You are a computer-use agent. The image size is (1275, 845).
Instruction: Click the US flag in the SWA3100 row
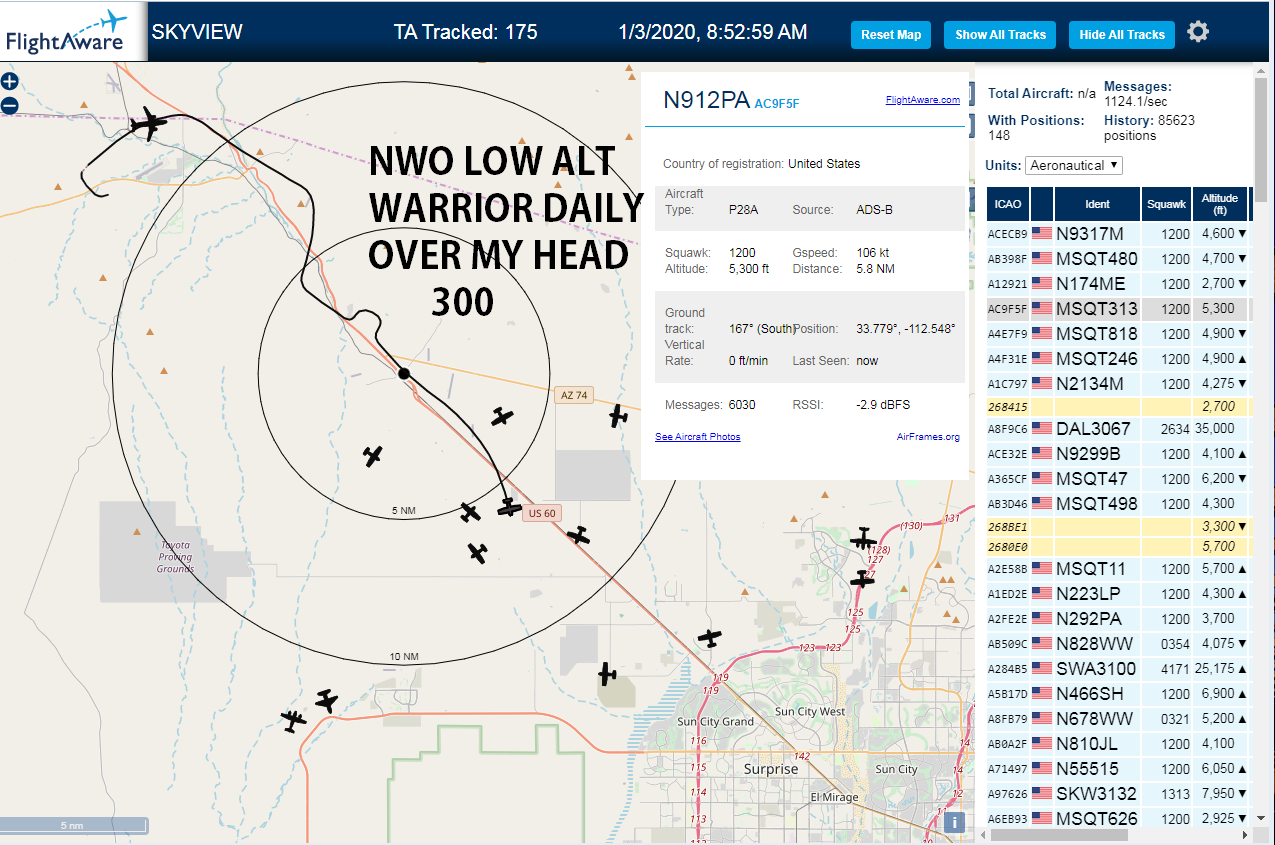tap(1042, 669)
